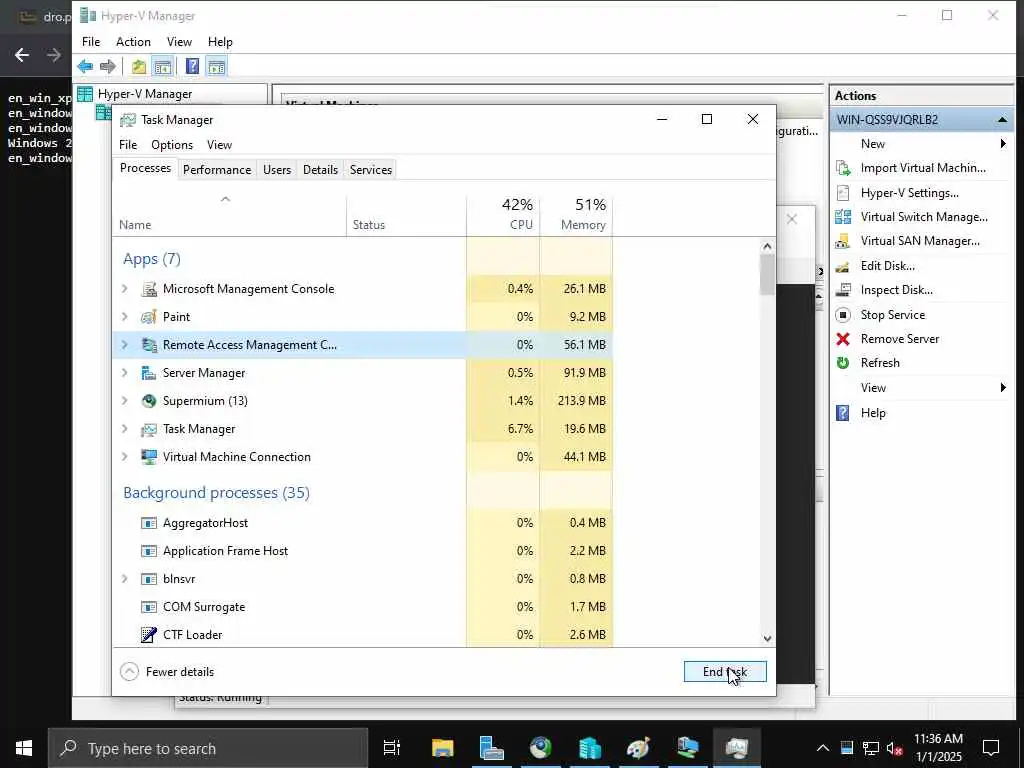The height and width of the screenshot is (768, 1024).
Task: Select the AggregatorHost background process
Action: point(362,522)
